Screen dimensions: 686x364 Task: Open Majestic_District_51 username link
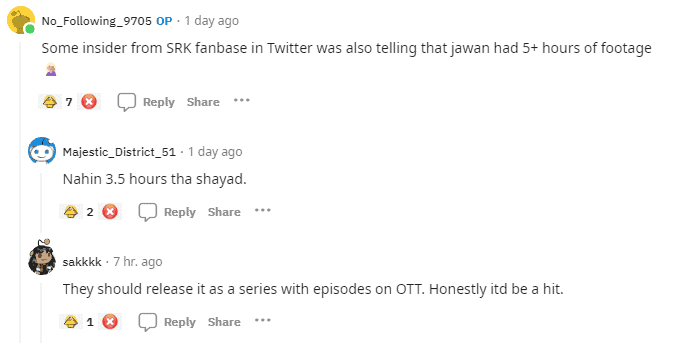(x=119, y=152)
